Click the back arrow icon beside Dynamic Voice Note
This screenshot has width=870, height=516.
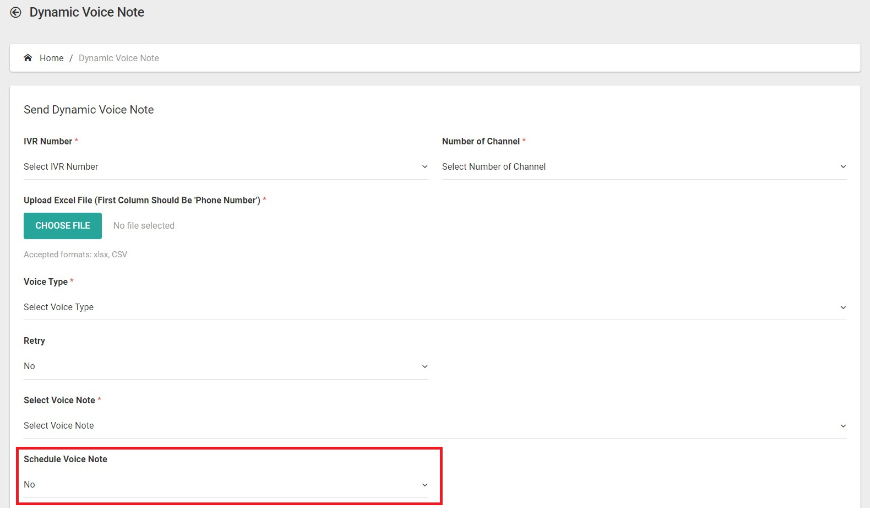click(16, 12)
